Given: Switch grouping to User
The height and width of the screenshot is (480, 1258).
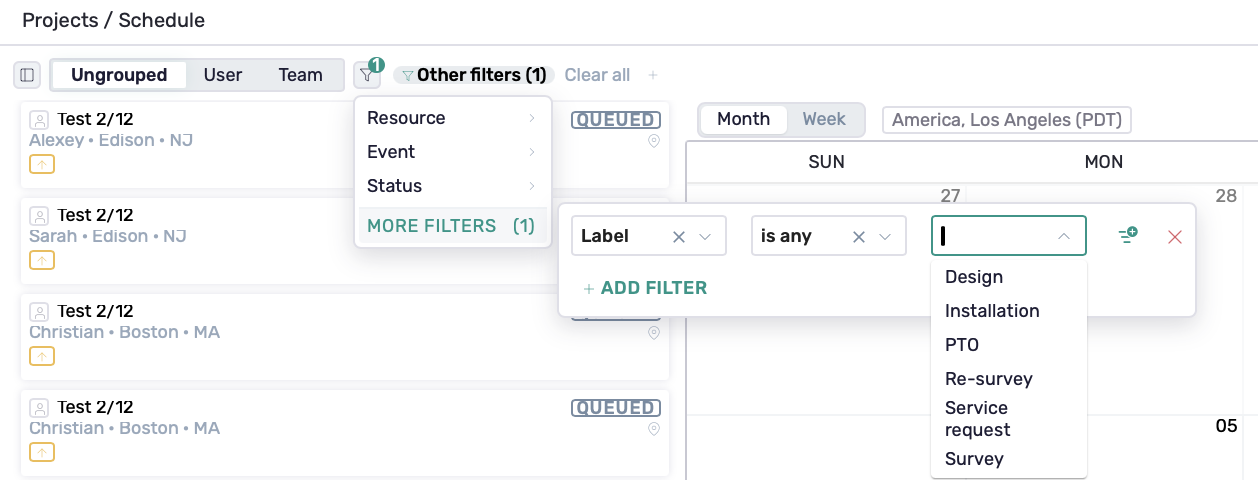Looking at the screenshot, I should (x=223, y=75).
